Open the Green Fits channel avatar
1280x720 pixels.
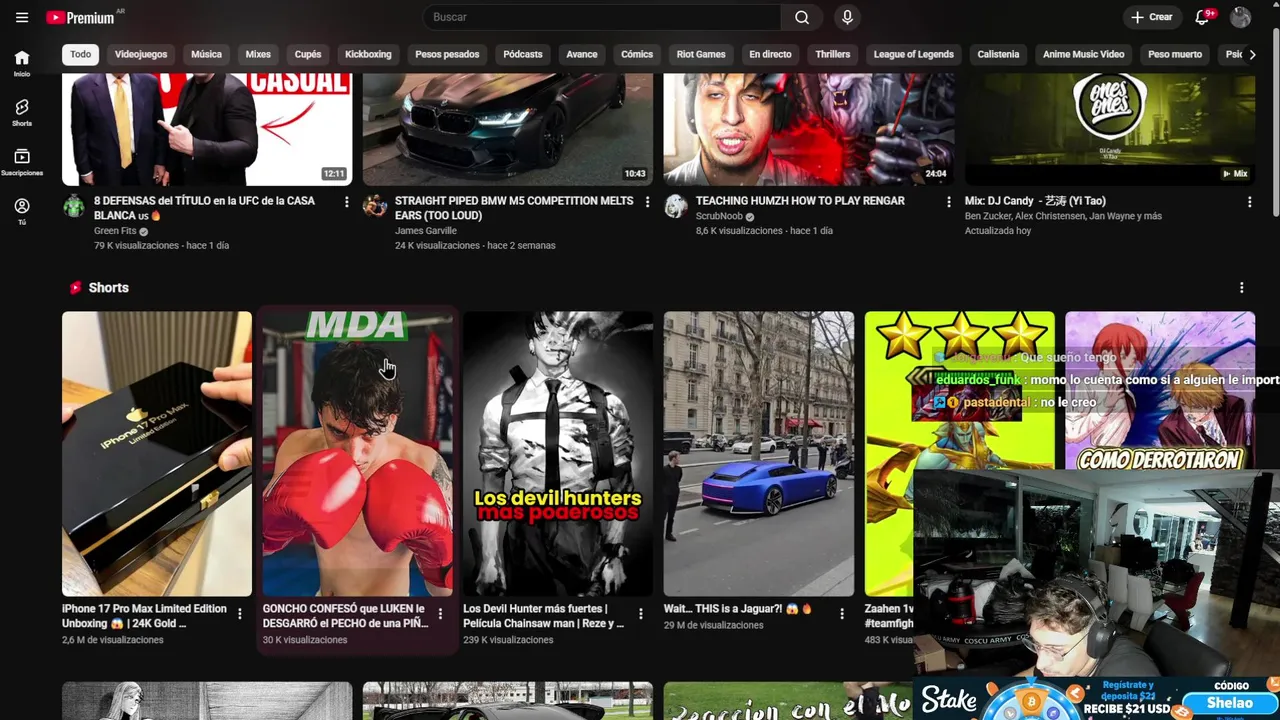point(74,206)
